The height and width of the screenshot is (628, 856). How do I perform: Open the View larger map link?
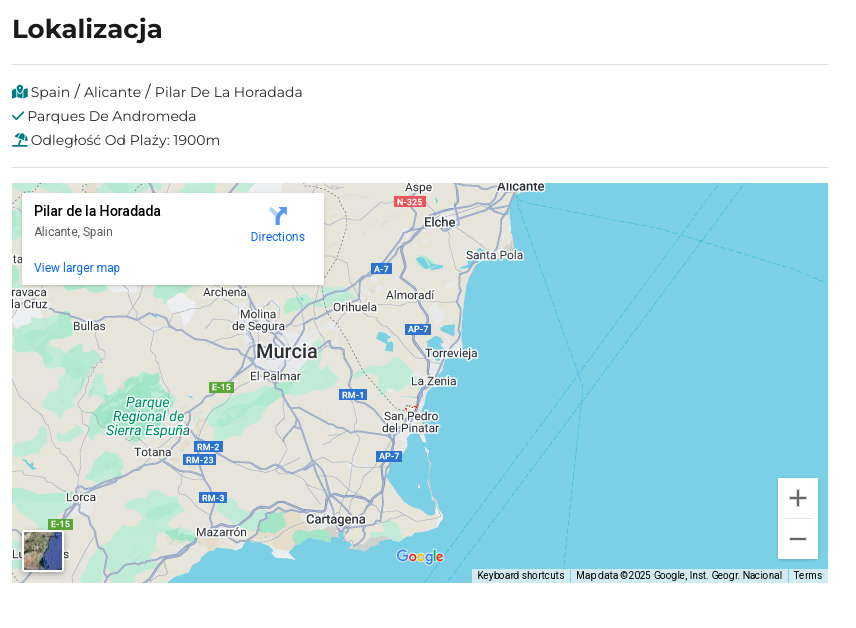pyautogui.click(x=77, y=268)
